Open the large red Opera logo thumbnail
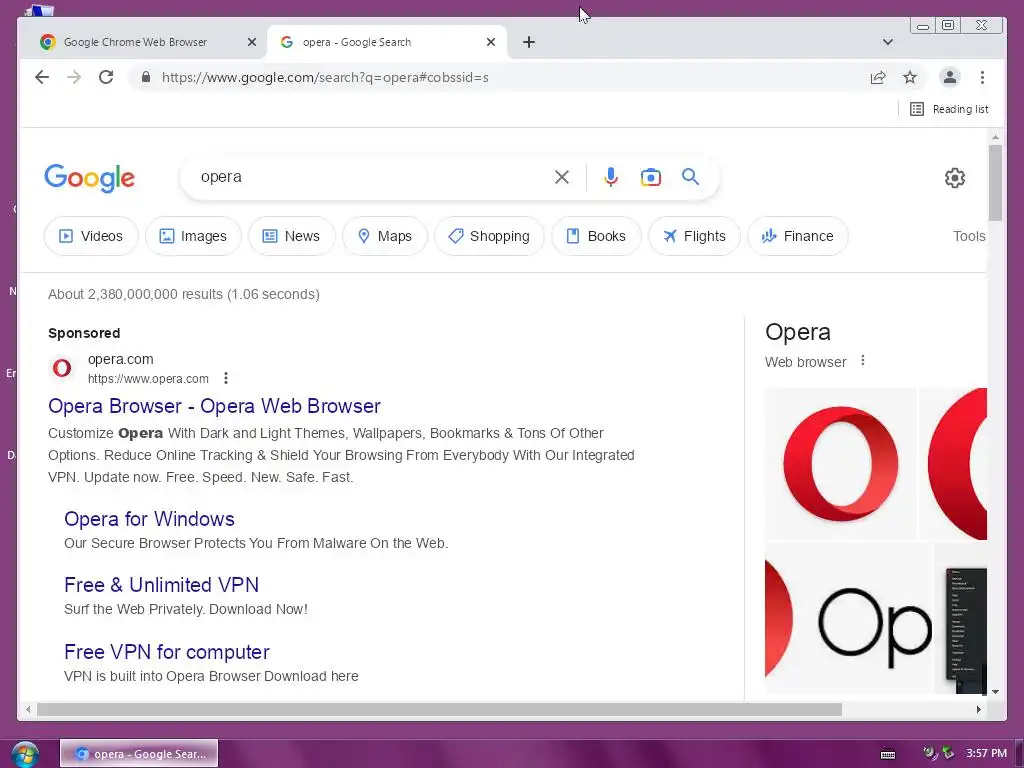The height and width of the screenshot is (768, 1024). coord(840,464)
